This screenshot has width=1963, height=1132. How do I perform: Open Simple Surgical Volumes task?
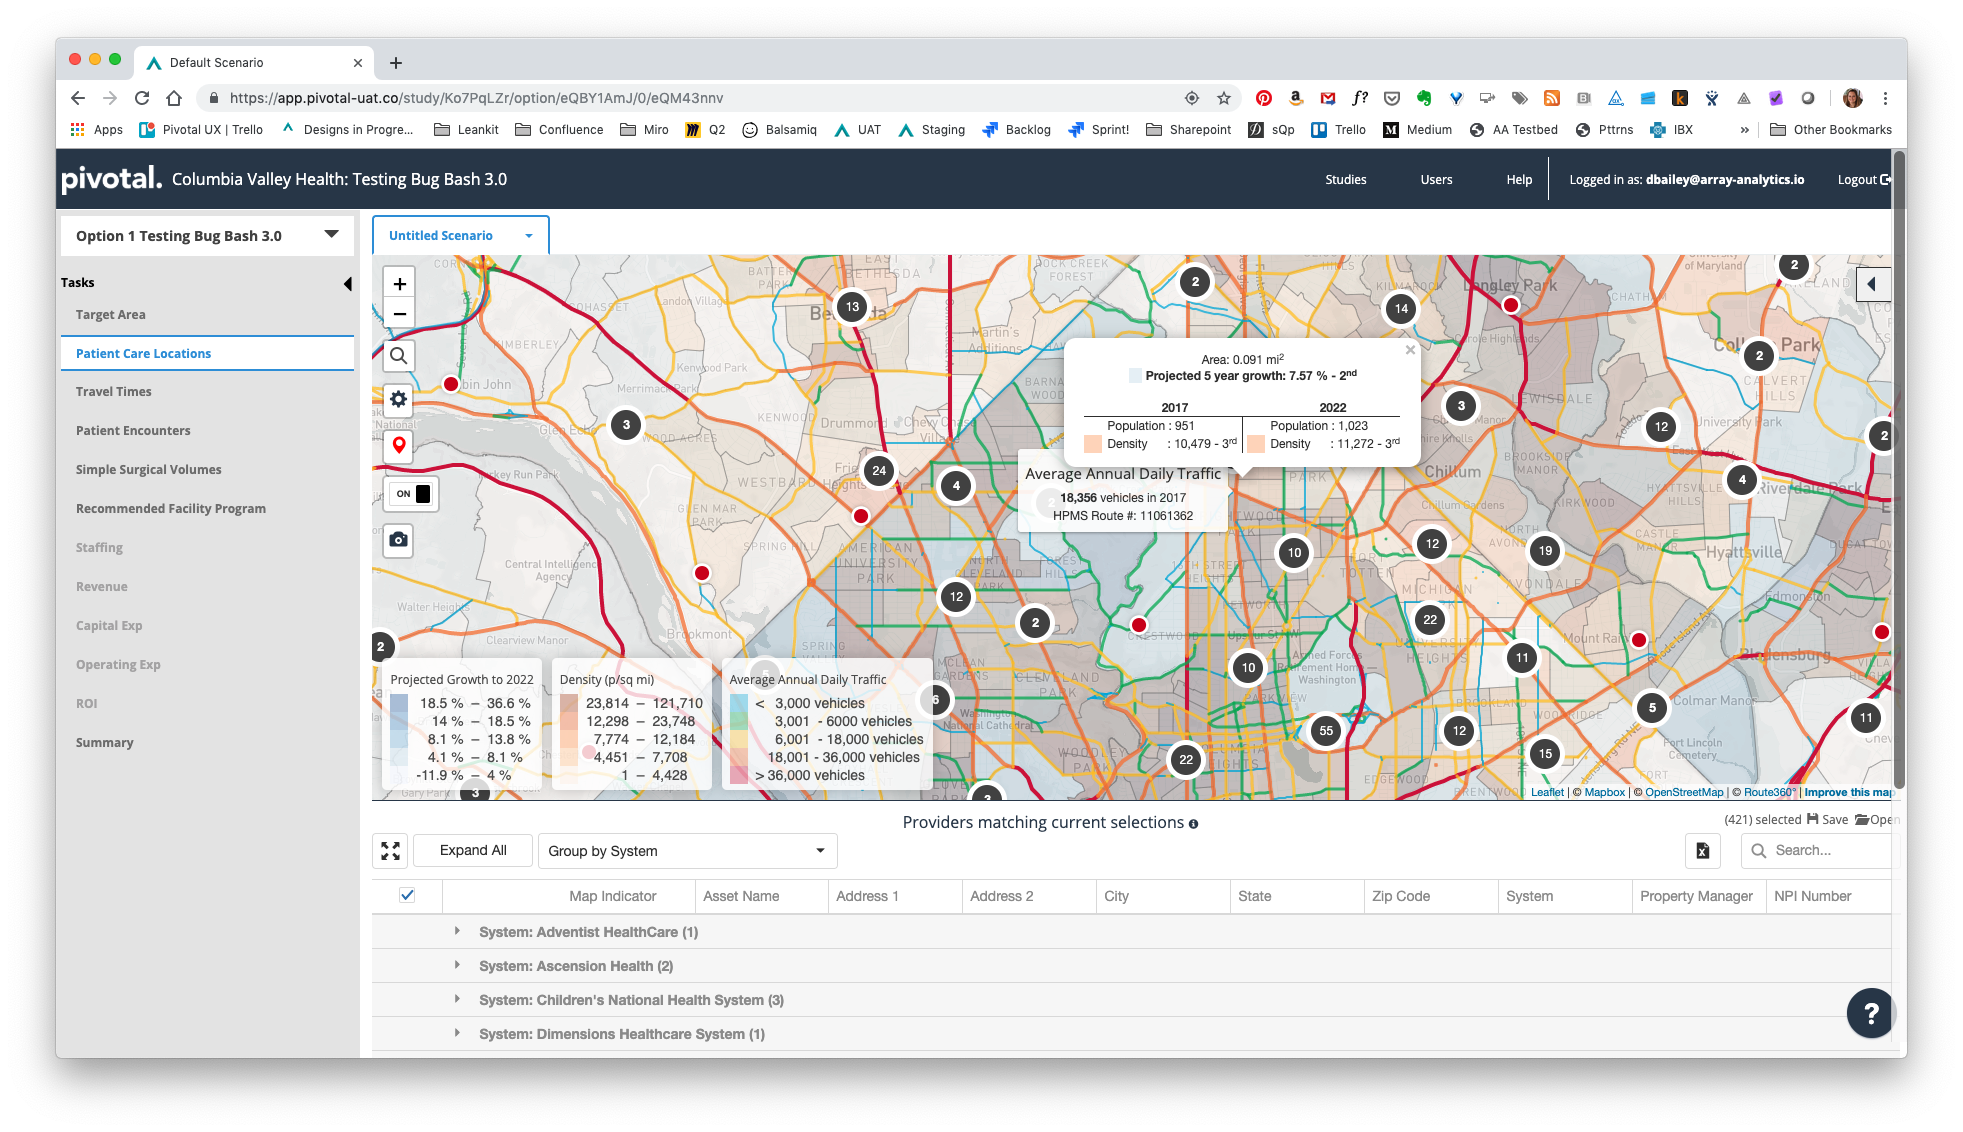point(149,470)
